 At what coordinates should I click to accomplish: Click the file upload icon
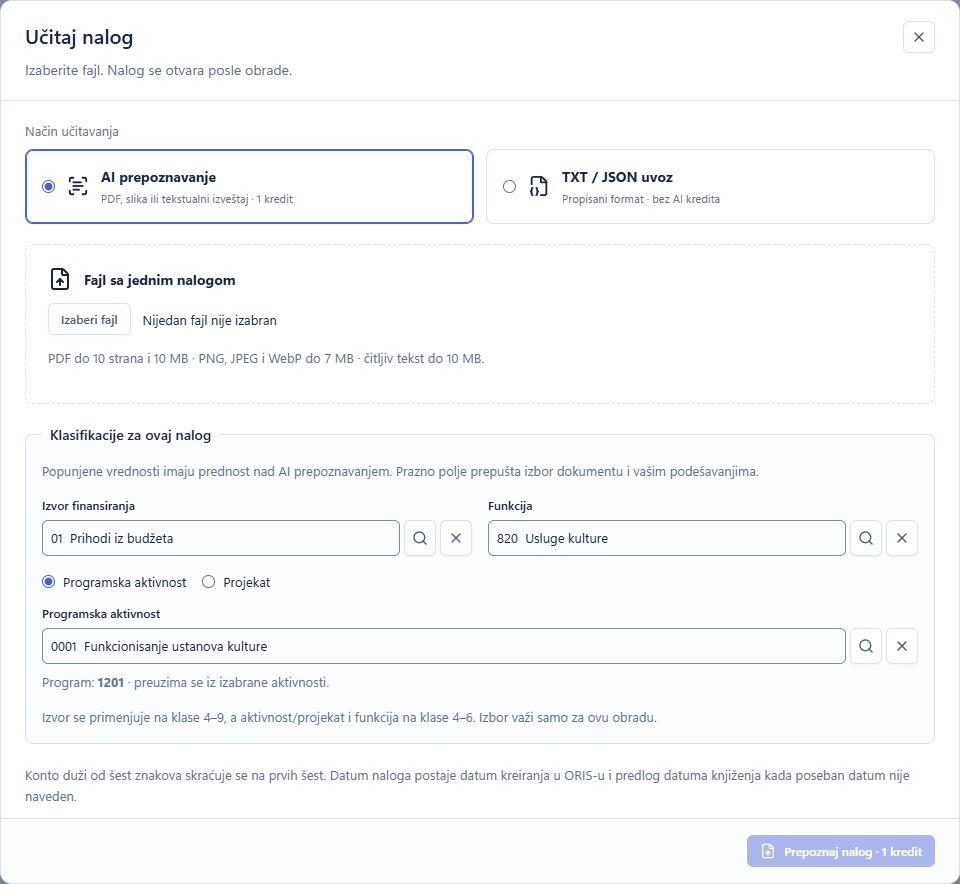pyautogui.click(x=60, y=279)
